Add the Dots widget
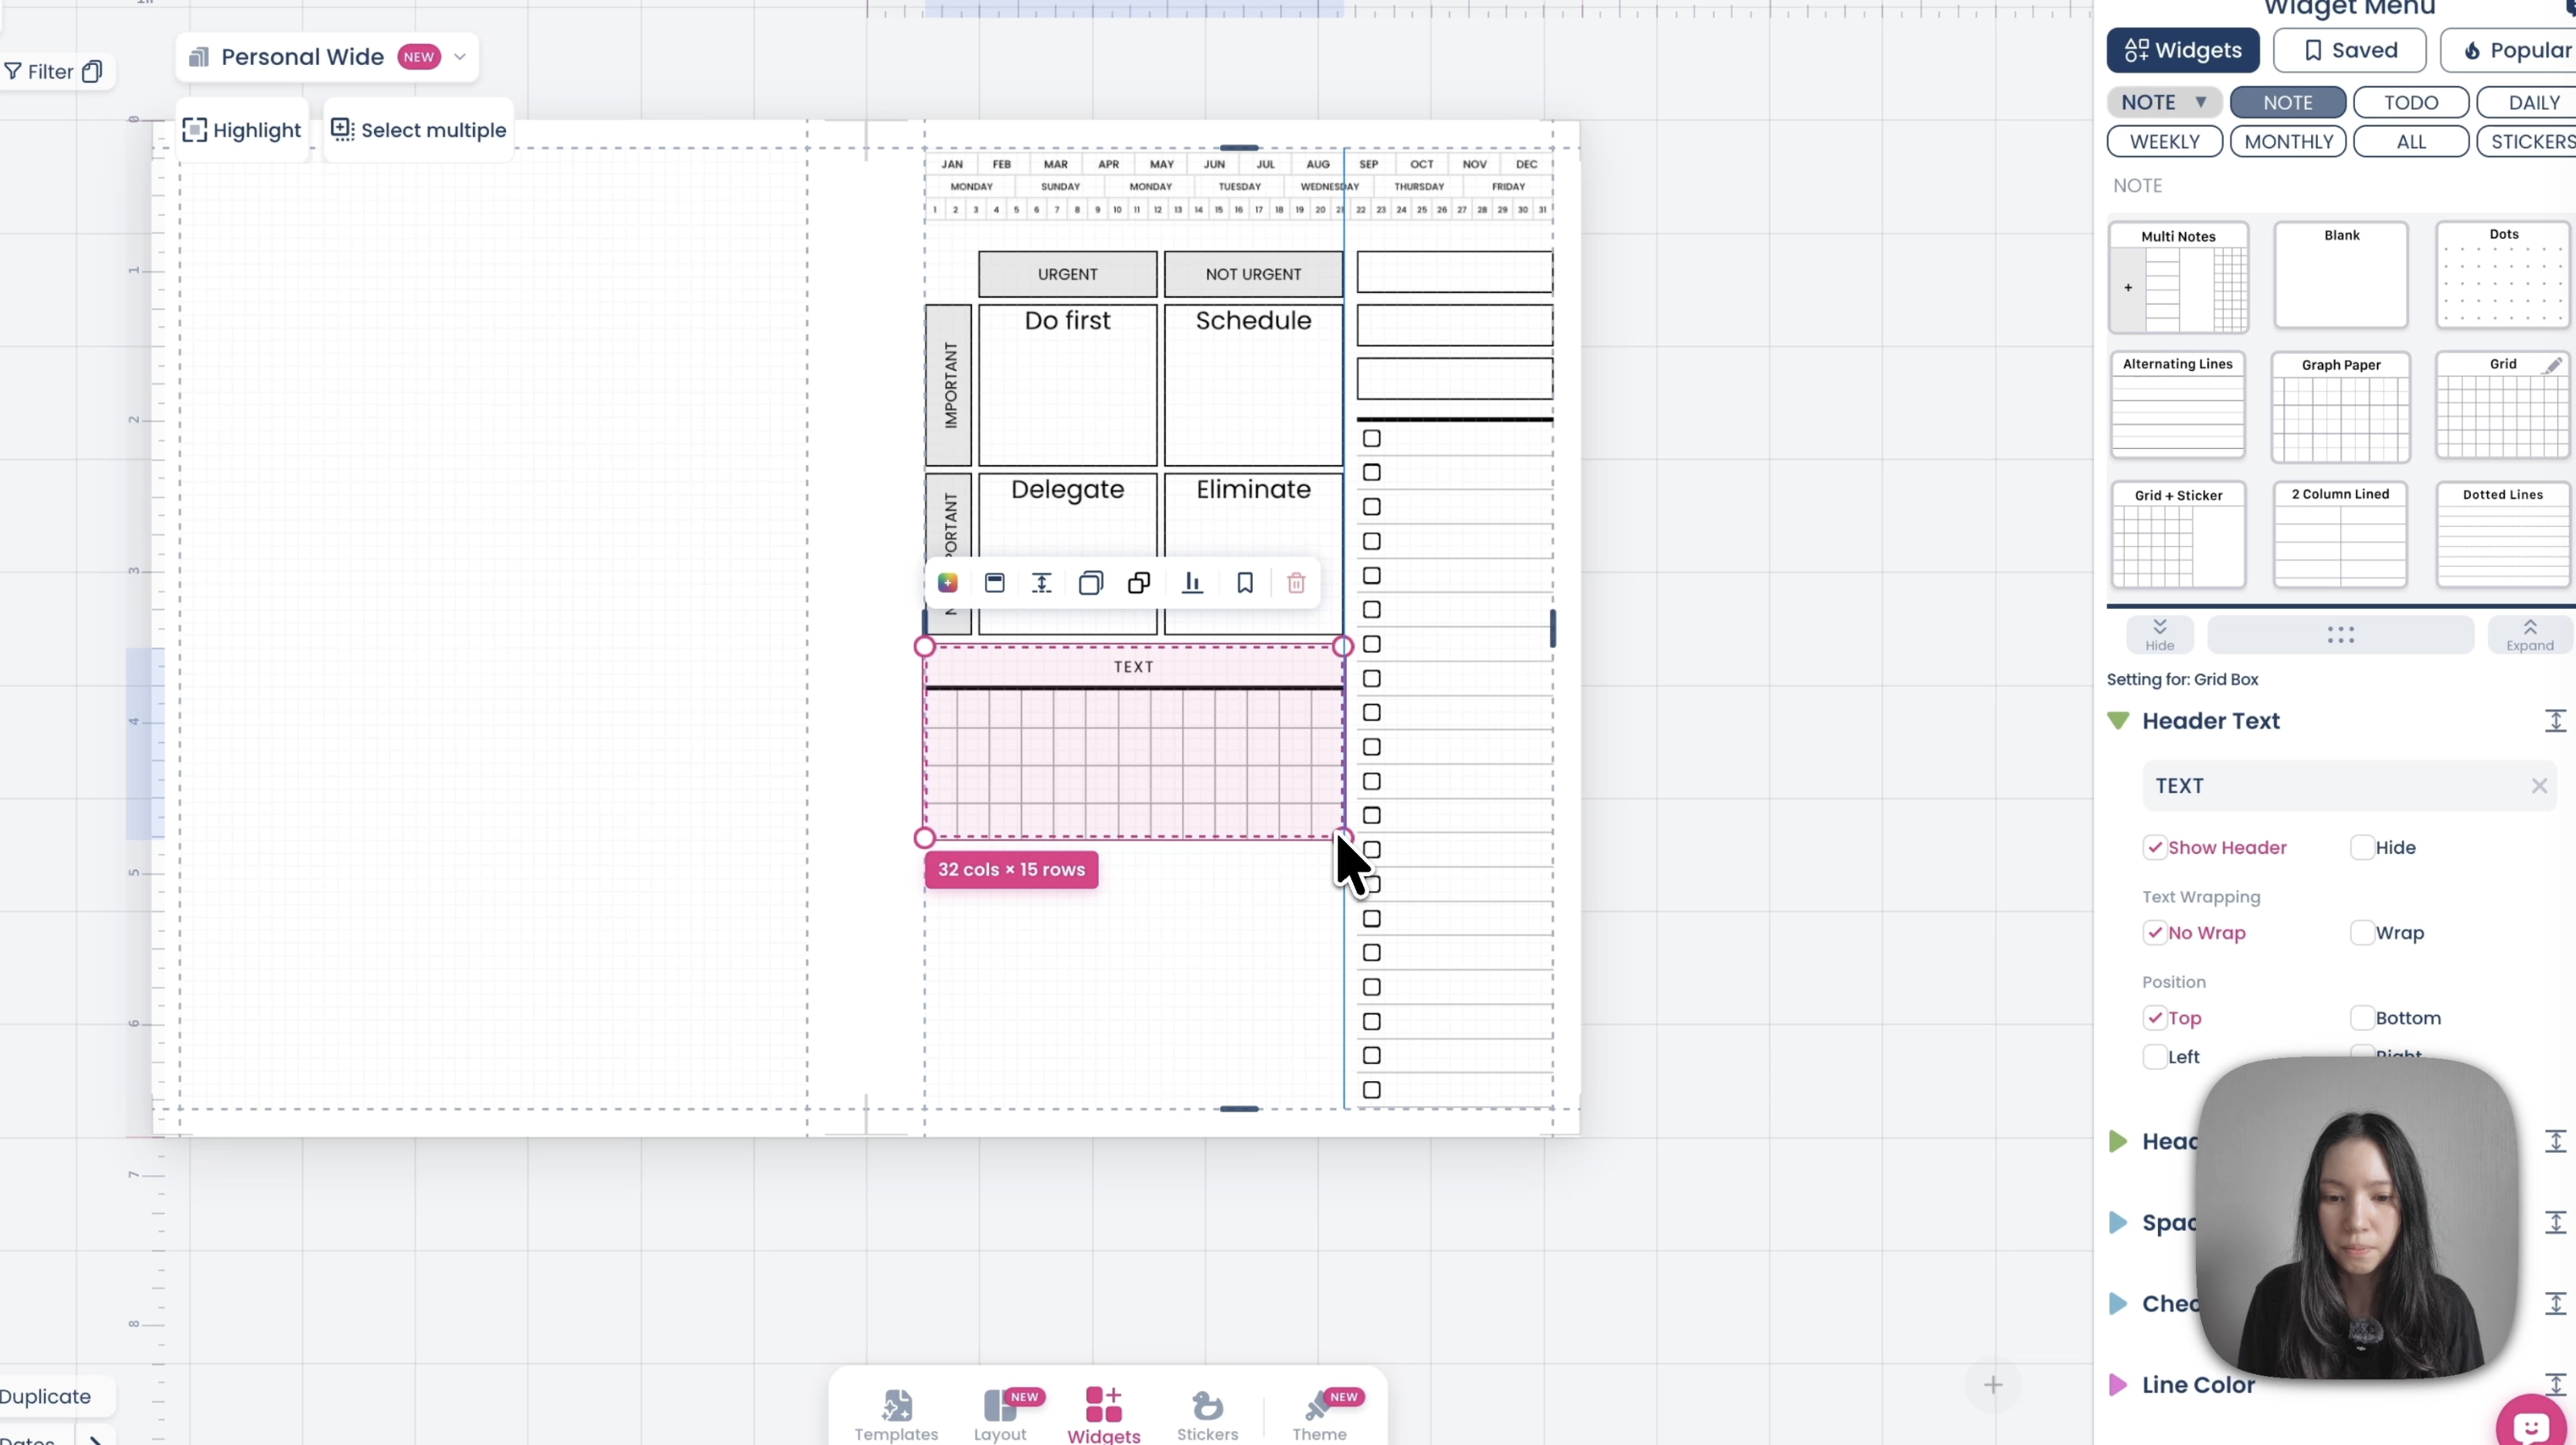 2503,275
